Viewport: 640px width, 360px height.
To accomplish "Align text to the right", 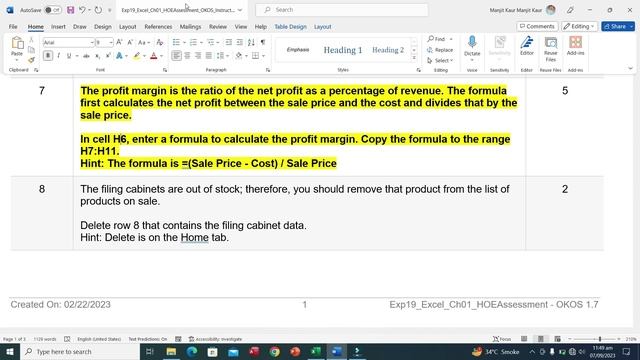I will click(198, 56).
